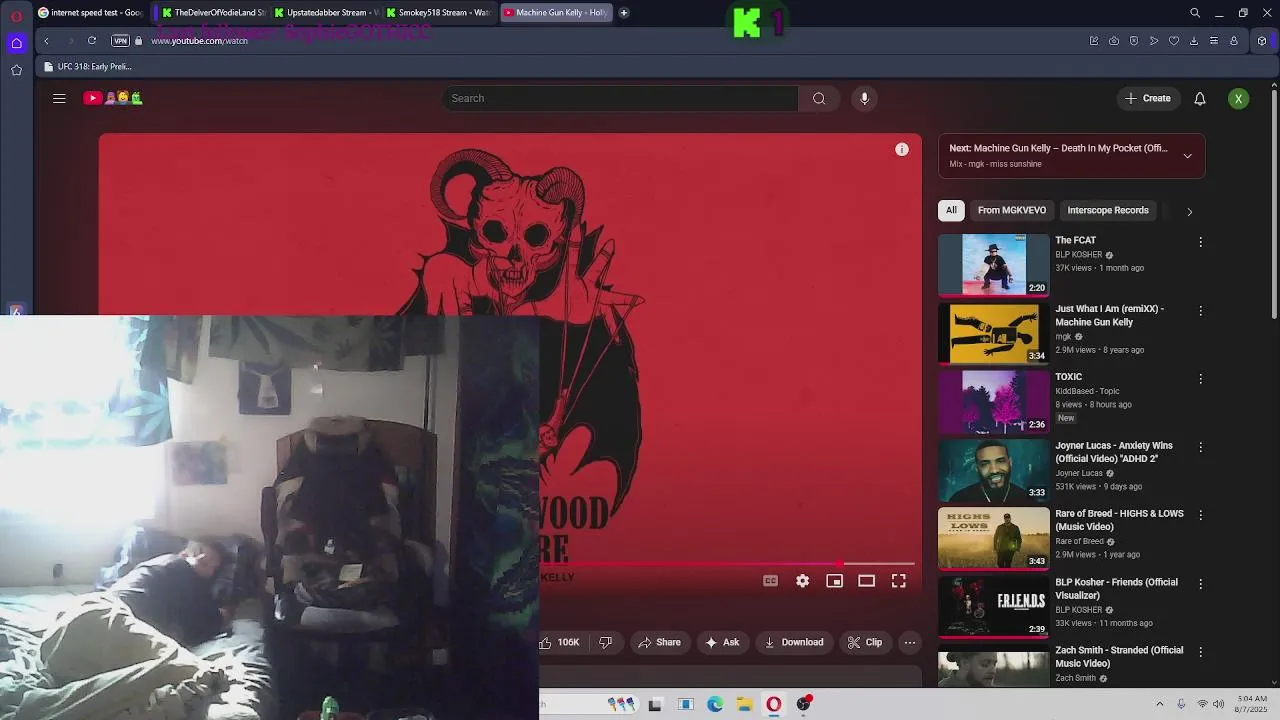Click the Ask button
1280x720 pixels.
pos(723,642)
